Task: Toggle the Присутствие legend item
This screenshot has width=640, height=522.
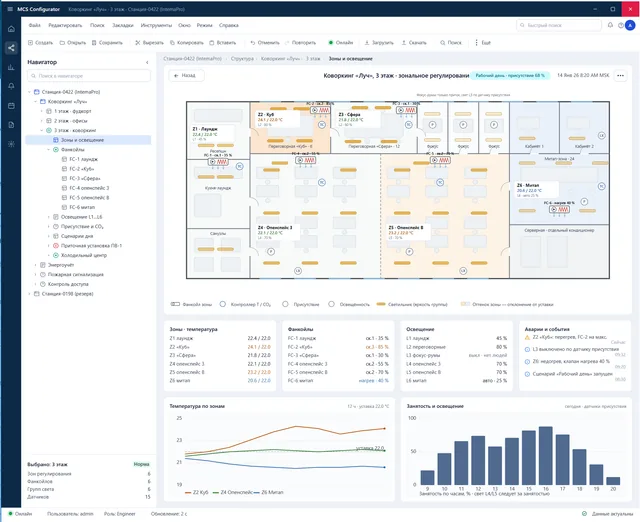Action: pos(301,304)
